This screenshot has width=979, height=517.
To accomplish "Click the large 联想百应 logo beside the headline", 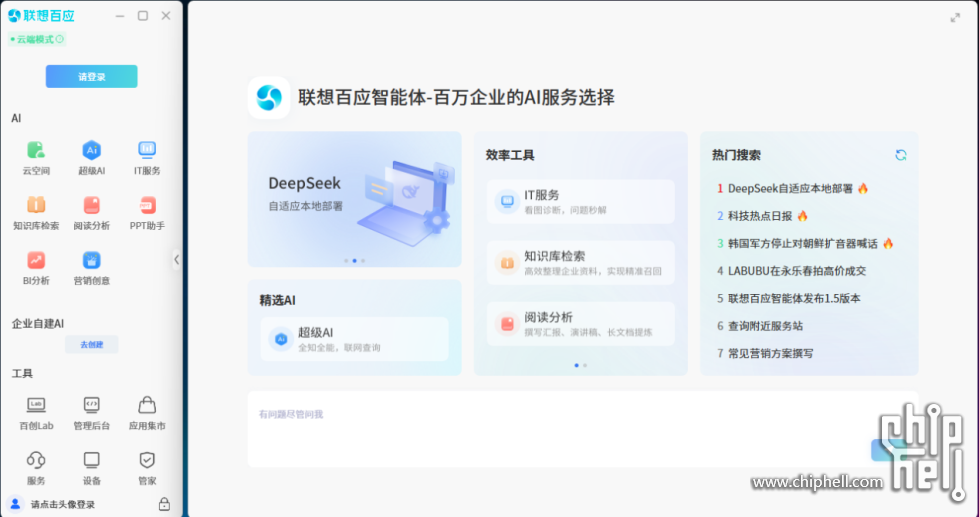I will pos(269,97).
